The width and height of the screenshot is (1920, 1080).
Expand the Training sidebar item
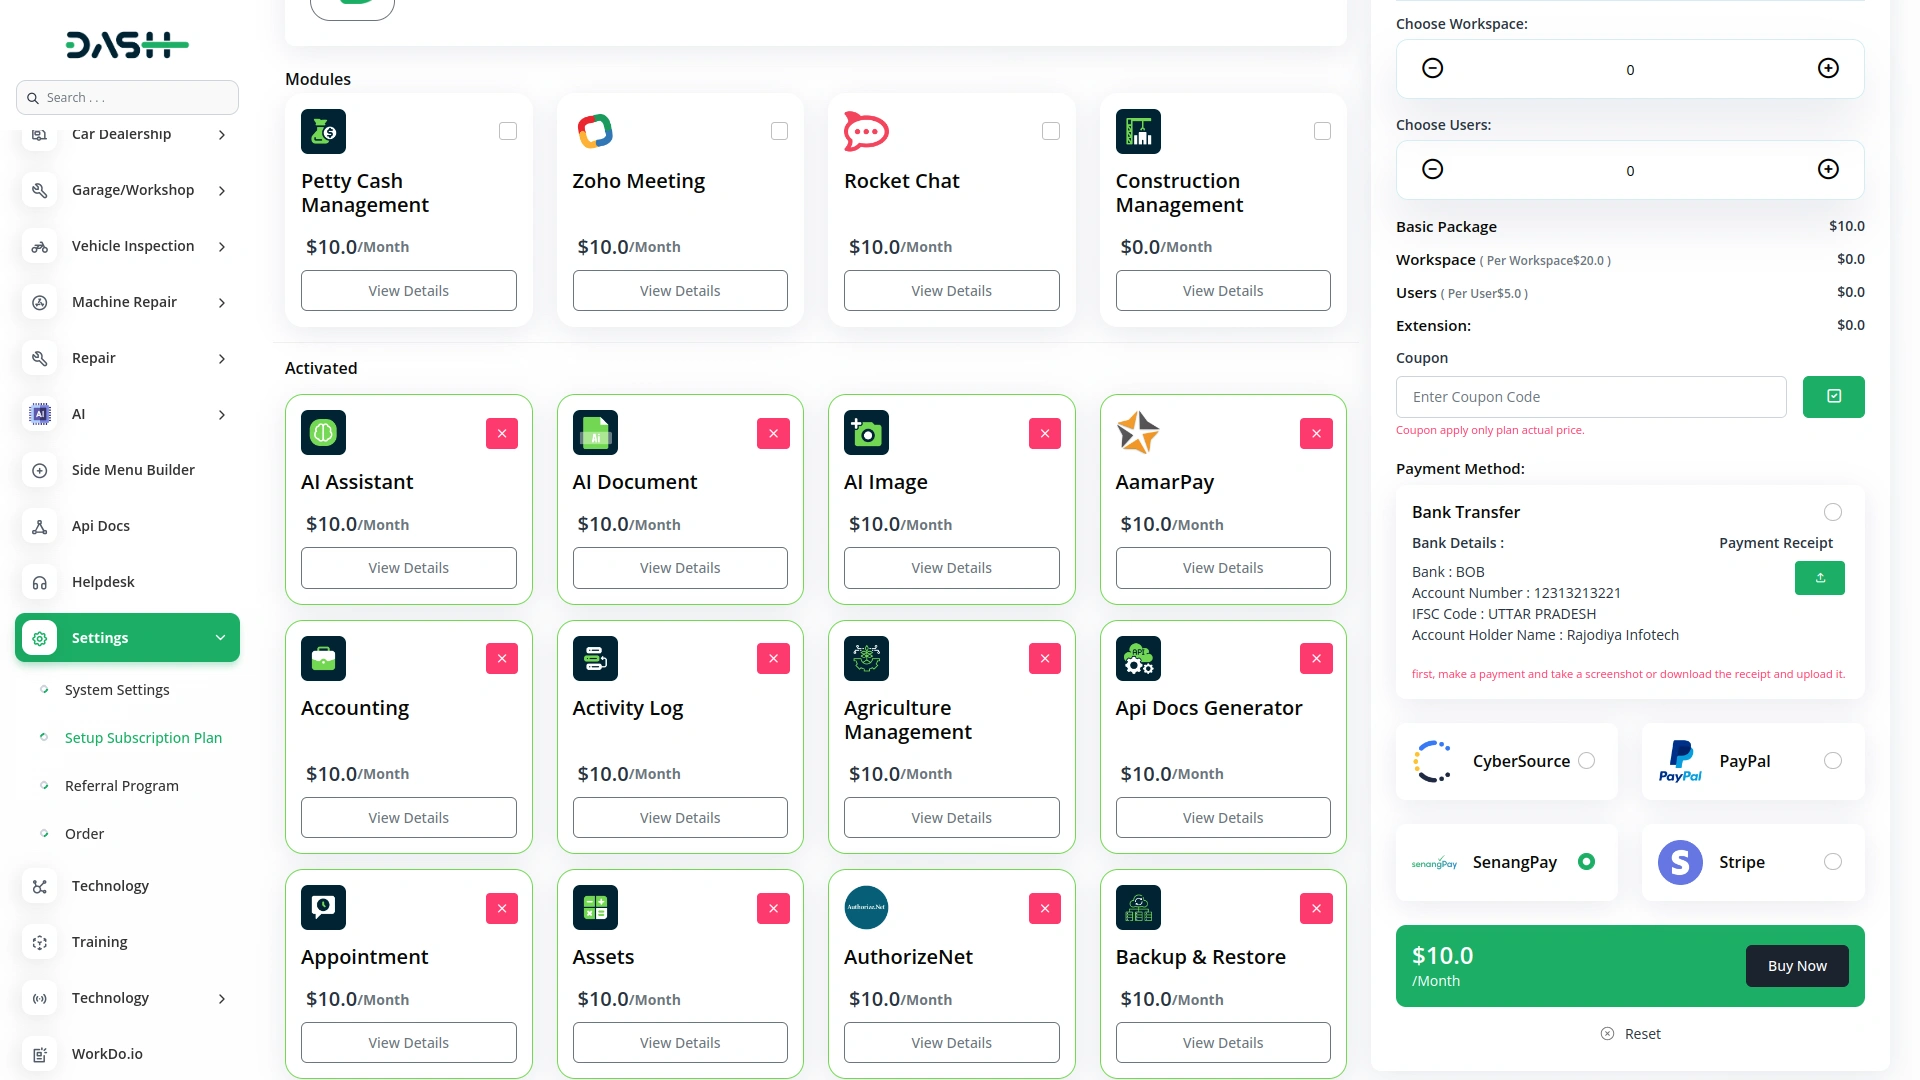tap(99, 941)
